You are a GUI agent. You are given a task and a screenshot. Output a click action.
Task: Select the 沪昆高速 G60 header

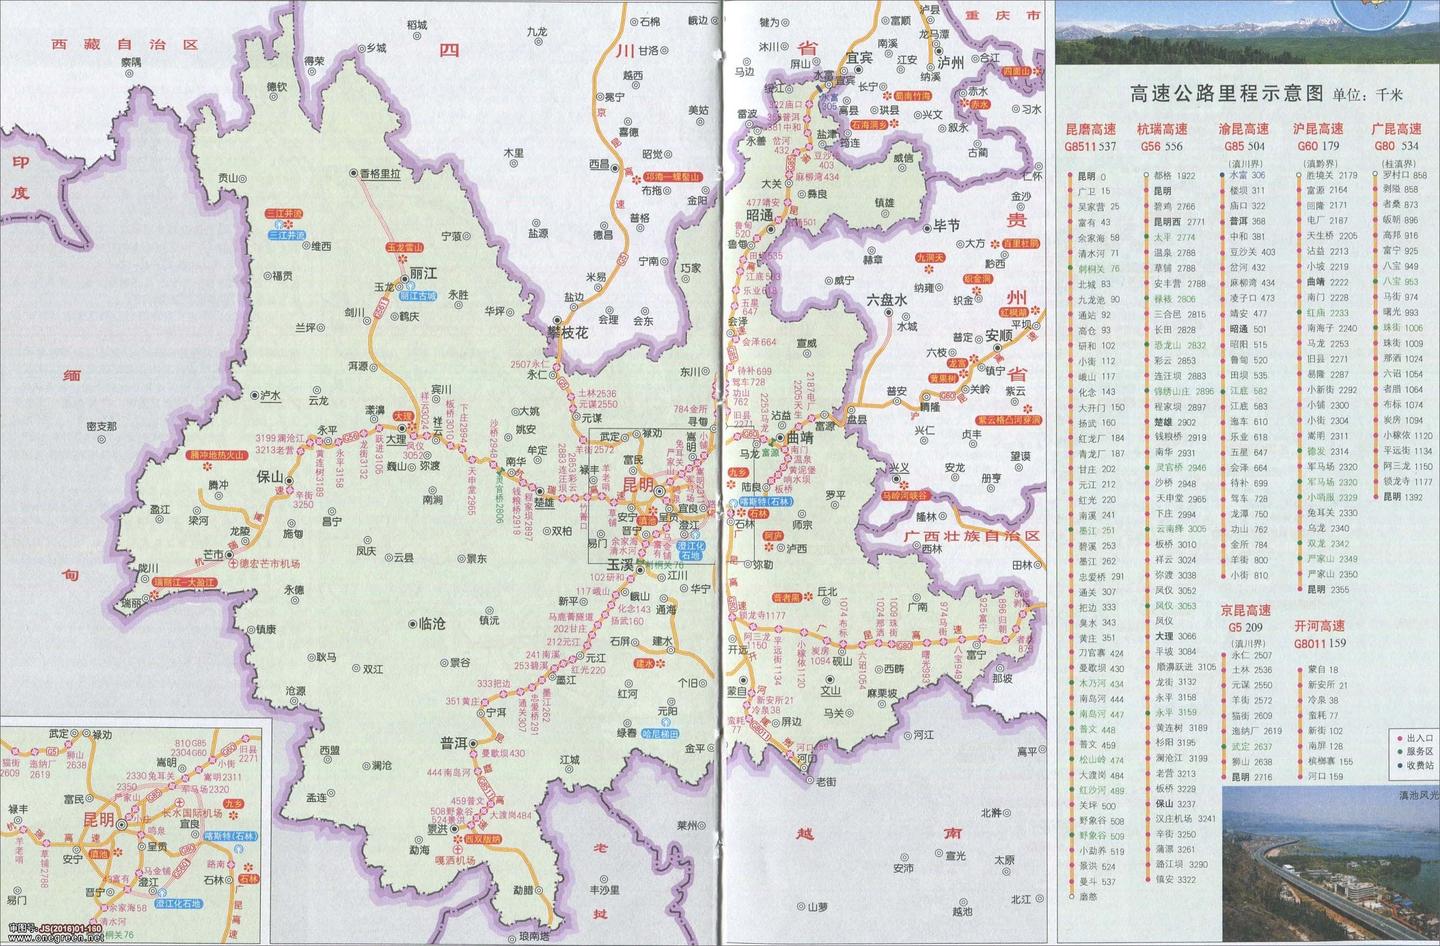point(1318,128)
